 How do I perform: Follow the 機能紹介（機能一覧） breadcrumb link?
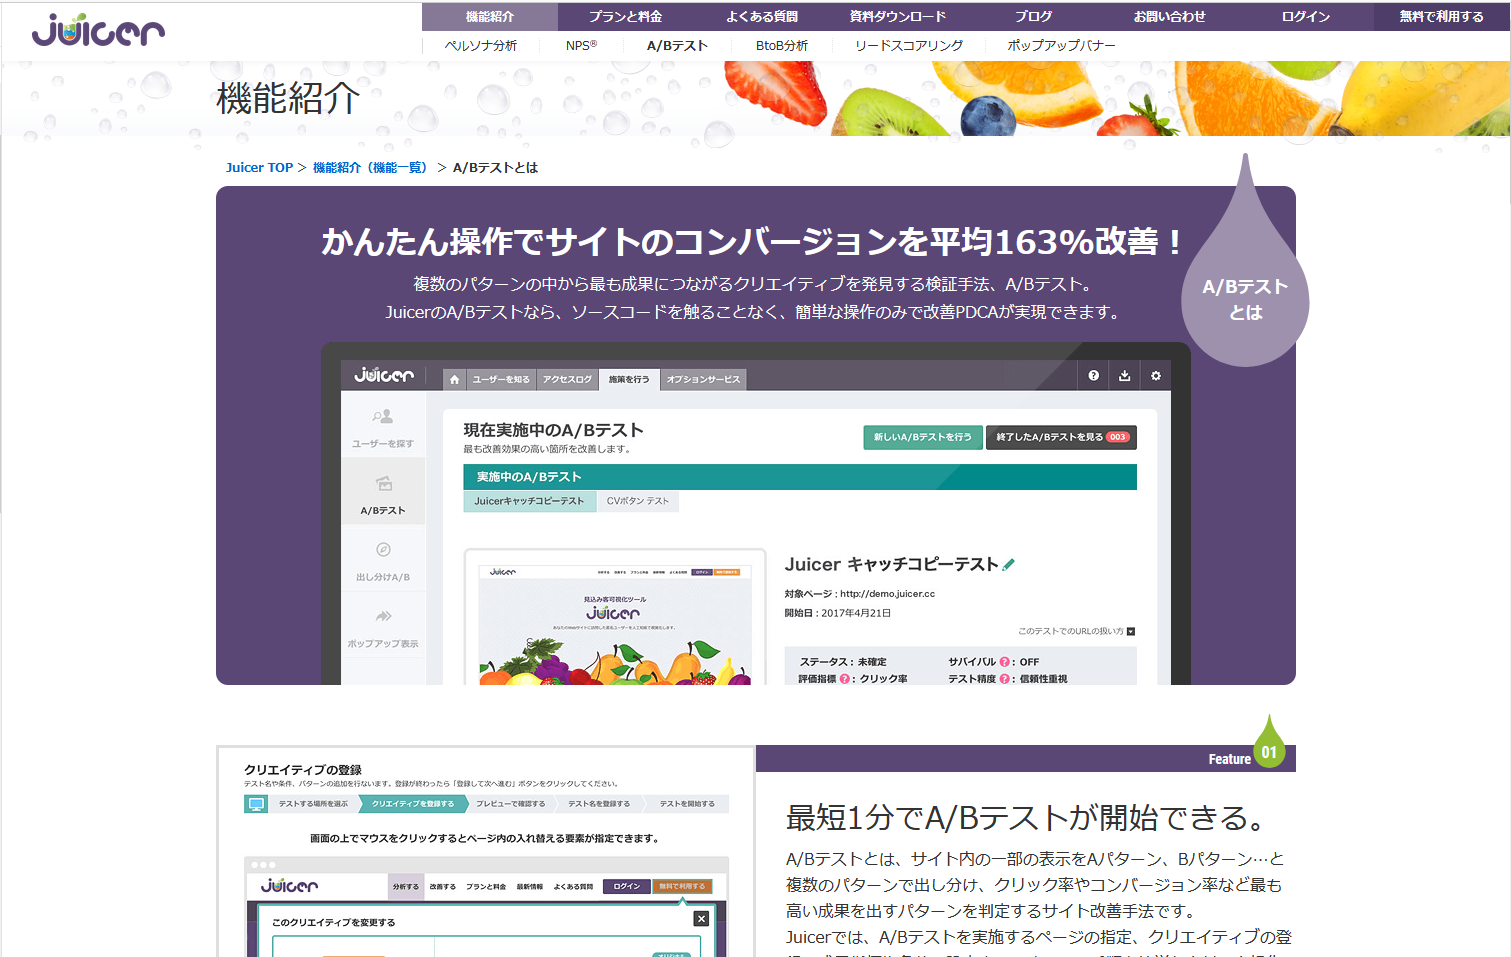pyautogui.click(x=370, y=168)
